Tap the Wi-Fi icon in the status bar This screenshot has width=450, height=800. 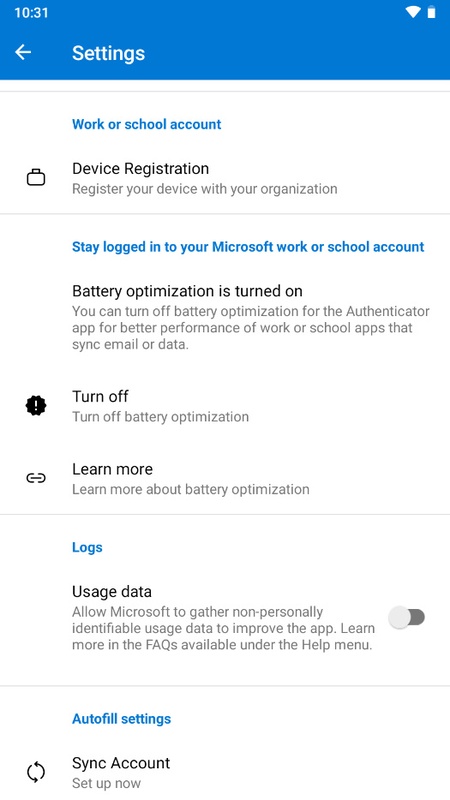click(413, 12)
